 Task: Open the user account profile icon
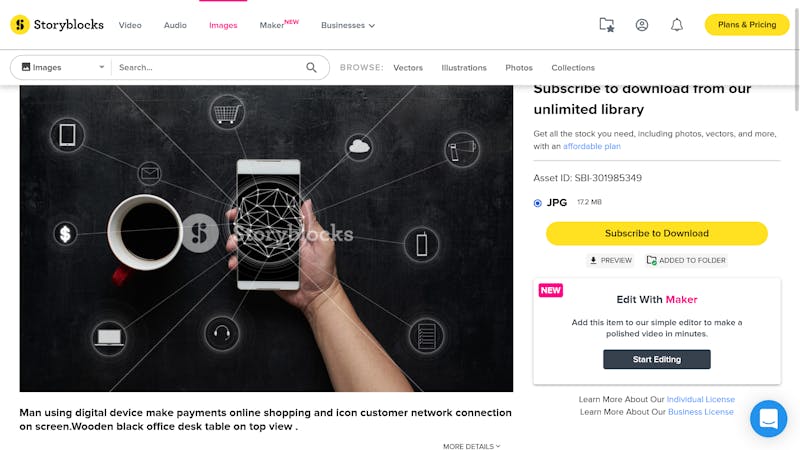click(x=642, y=24)
